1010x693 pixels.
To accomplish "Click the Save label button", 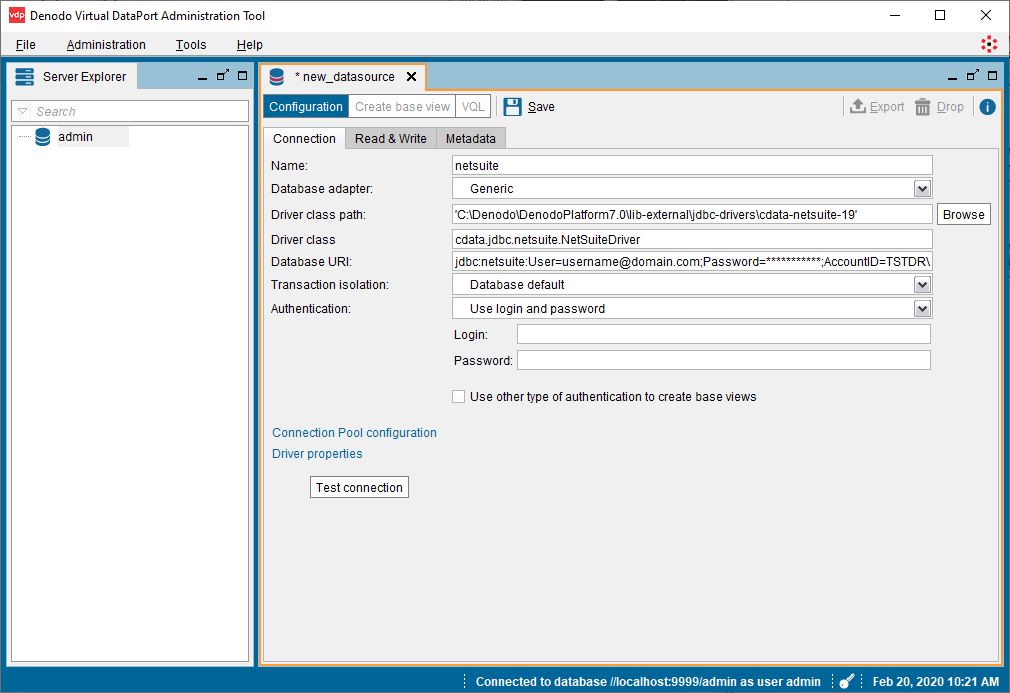I will [541, 107].
